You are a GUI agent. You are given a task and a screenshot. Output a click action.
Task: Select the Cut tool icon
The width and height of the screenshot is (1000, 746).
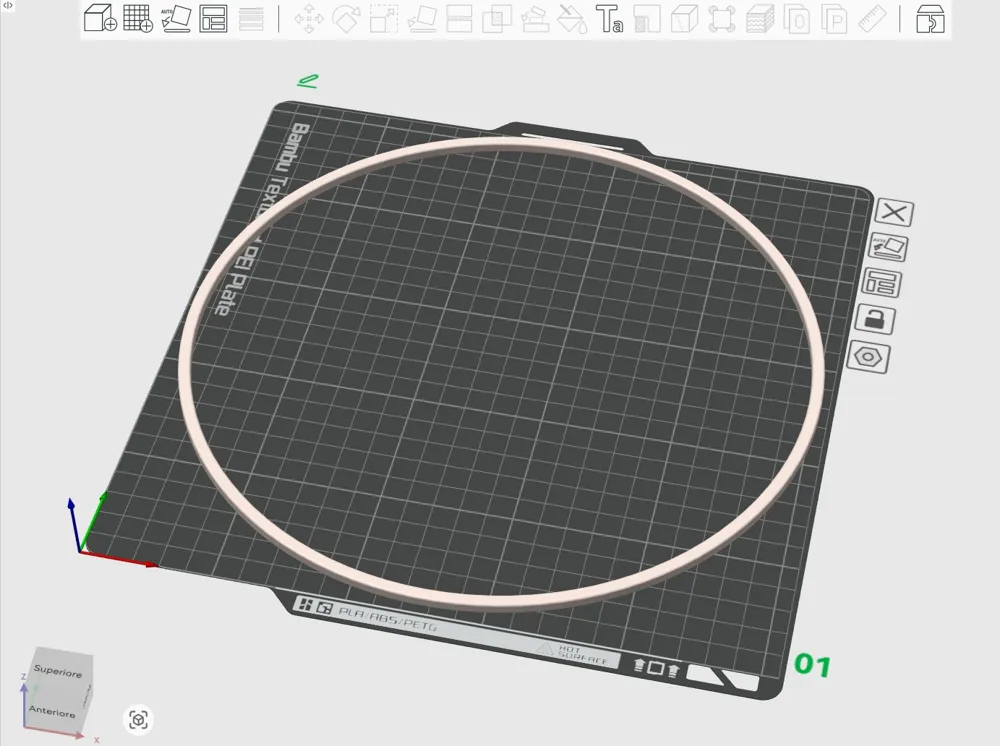pyautogui.click(x=459, y=19)
